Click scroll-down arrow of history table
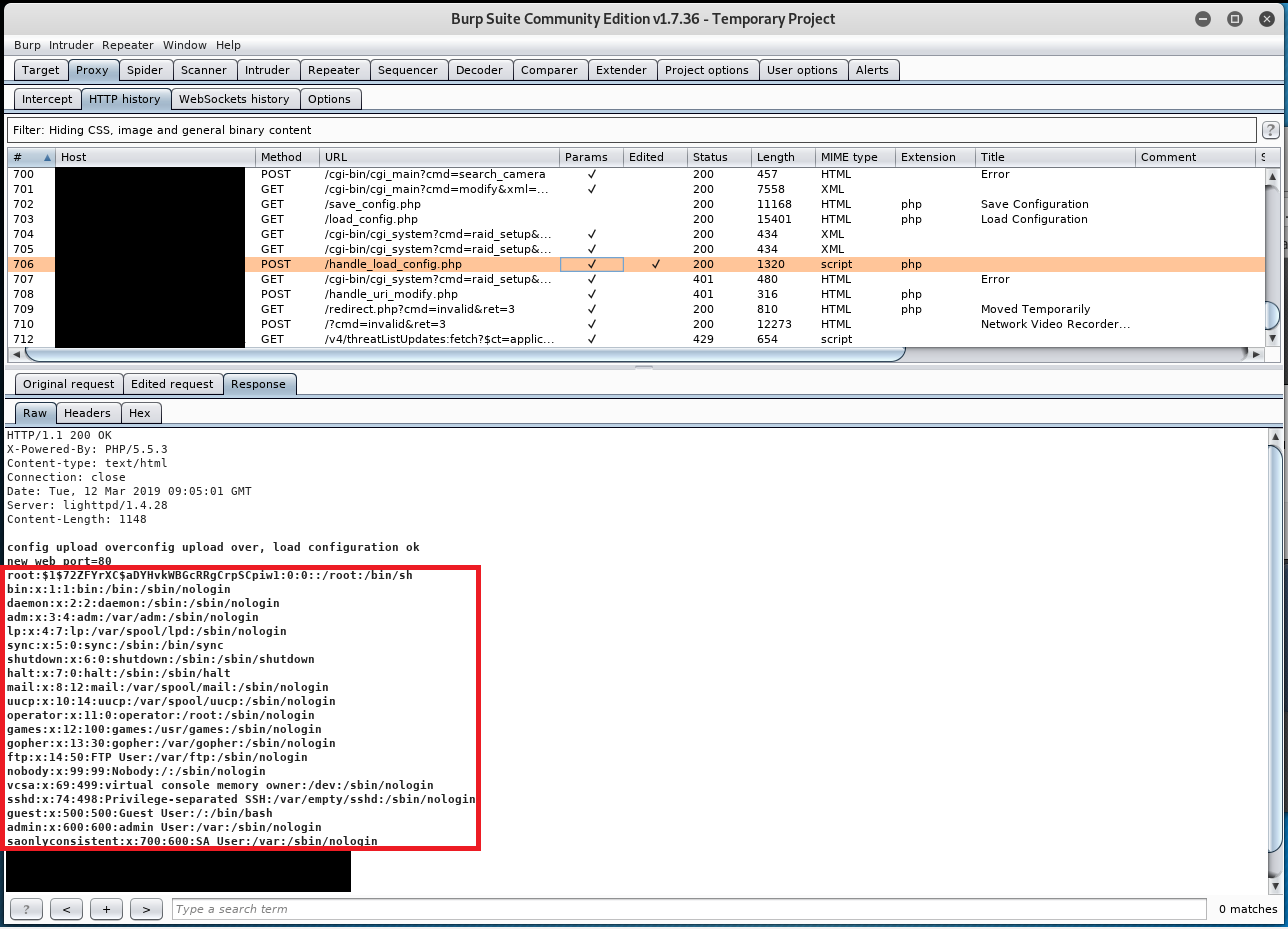This screenshot has width=1288, height=929. 1272,339
